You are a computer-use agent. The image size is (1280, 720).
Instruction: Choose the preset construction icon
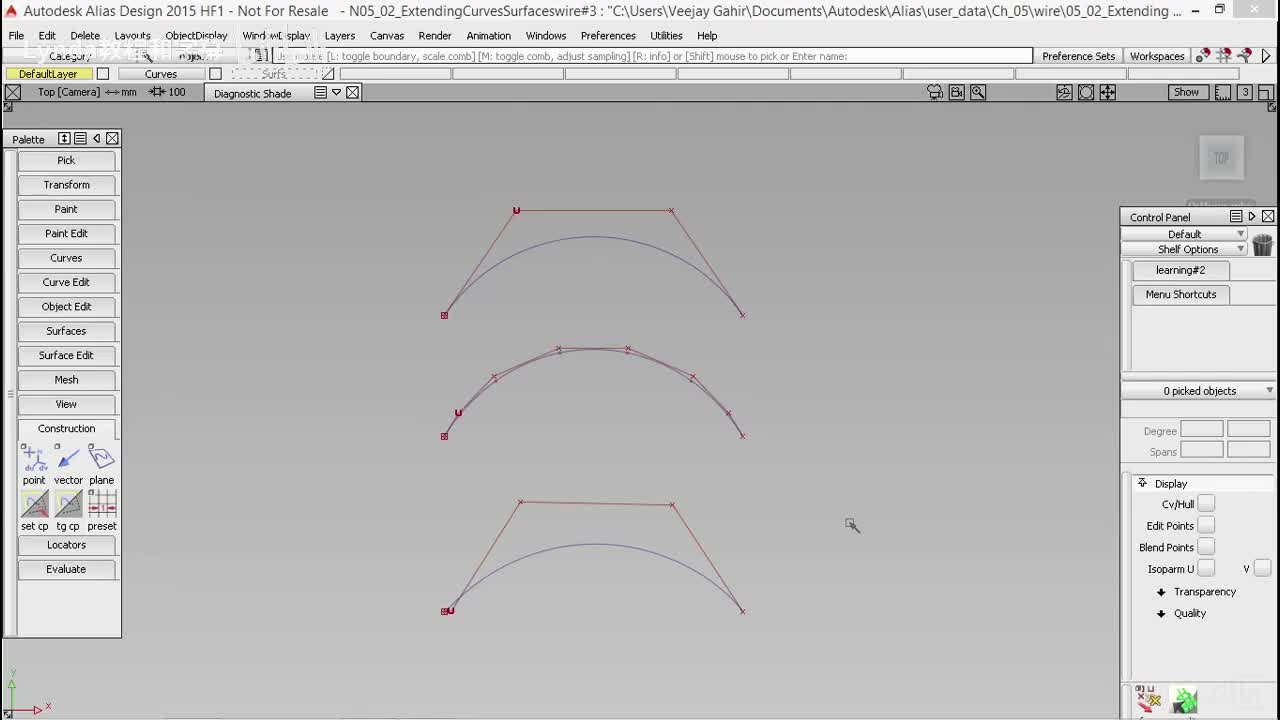pyautogui.click(x=102, y=504)
